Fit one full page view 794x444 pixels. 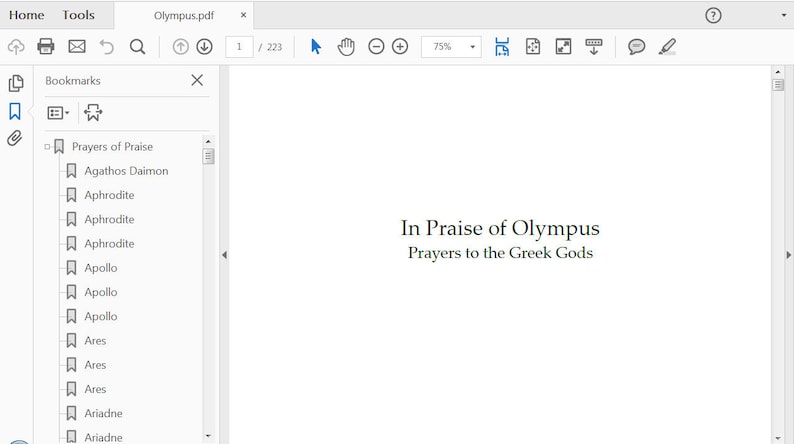click(533, 47)
